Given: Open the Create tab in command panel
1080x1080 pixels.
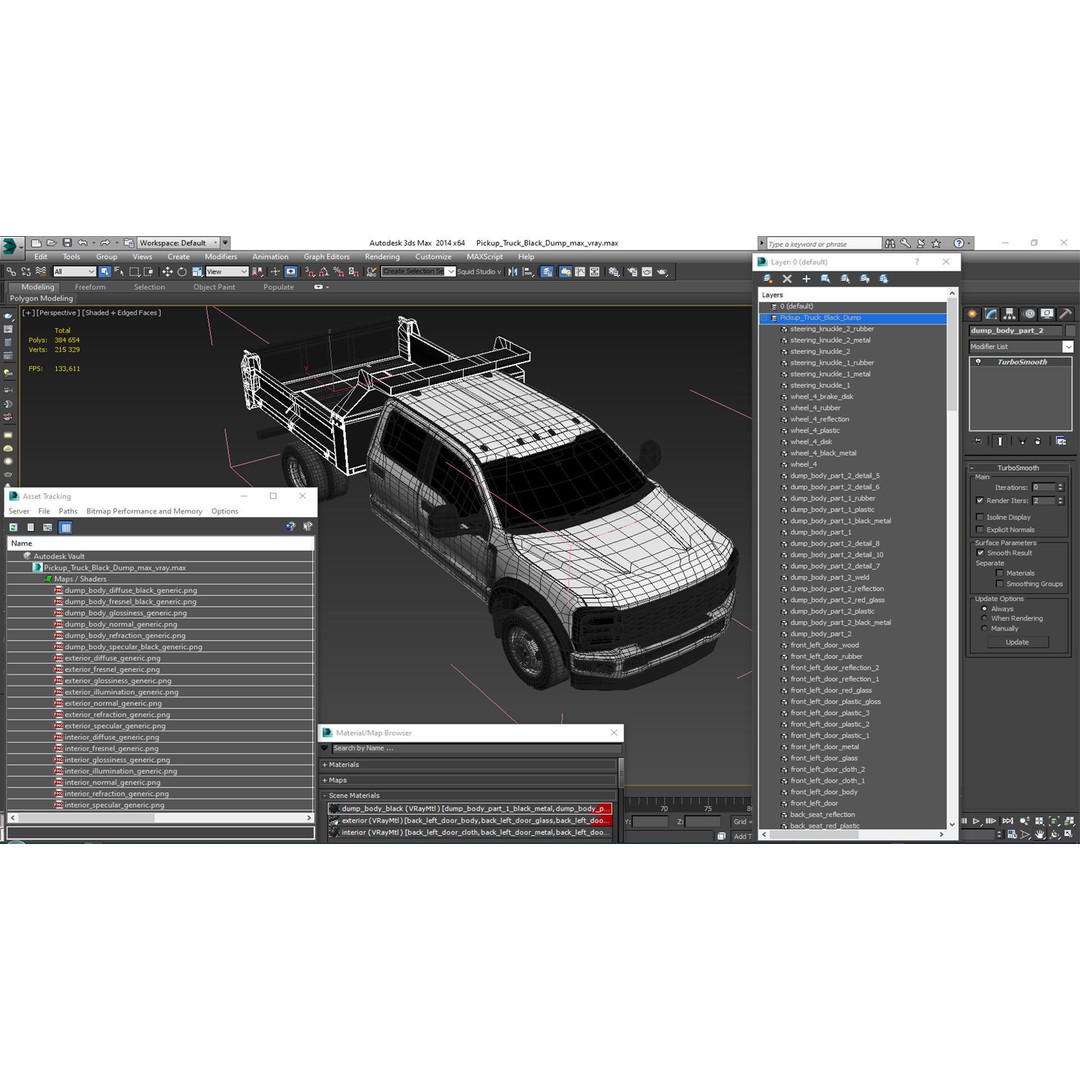Looking at the screenshot, I should [x=973, y=314].
